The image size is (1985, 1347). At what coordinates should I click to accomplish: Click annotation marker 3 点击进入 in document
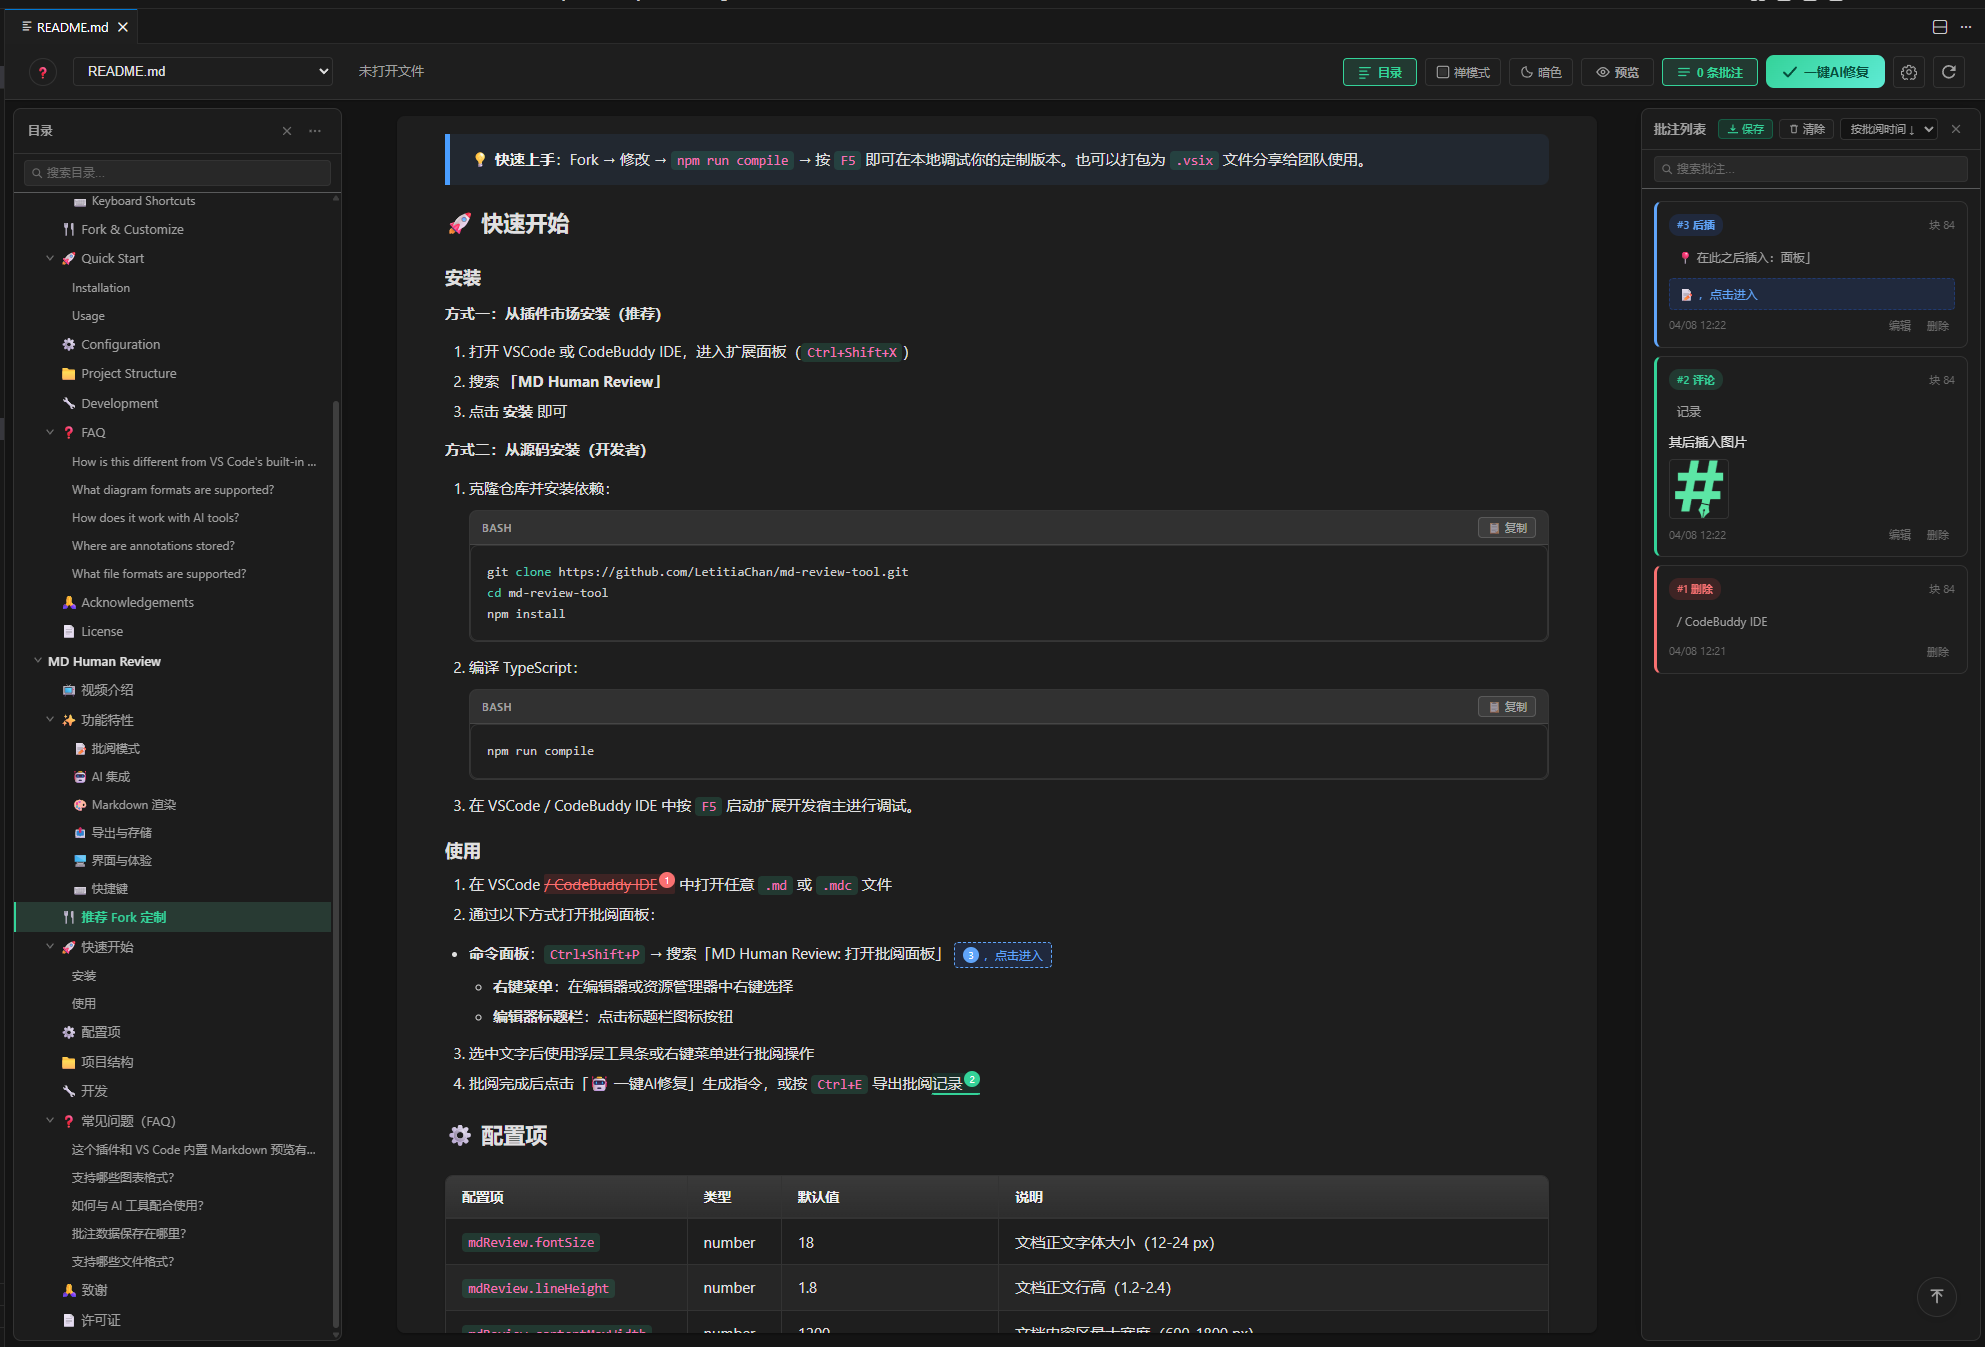click(1003, 955)
